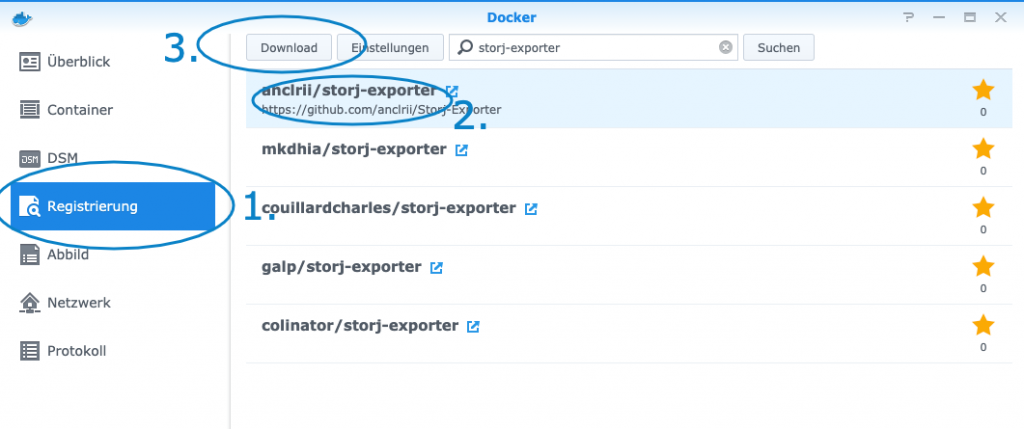Viewport: 1024px width, 429px height.
Task: Open couillardcharles/storj-exporter external link
Action: click(532, 209)
